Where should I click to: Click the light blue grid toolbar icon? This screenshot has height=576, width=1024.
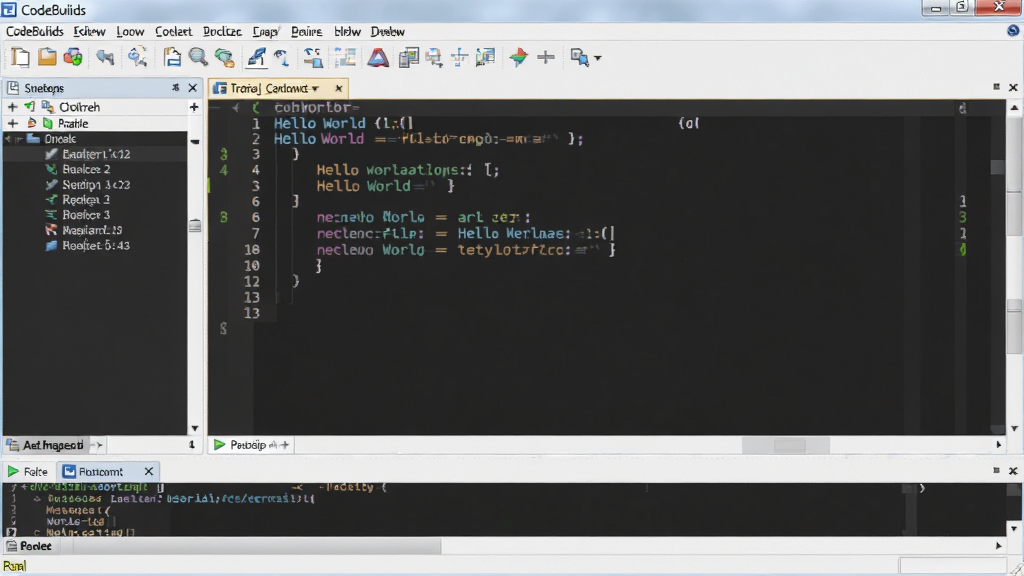(345, 57)
